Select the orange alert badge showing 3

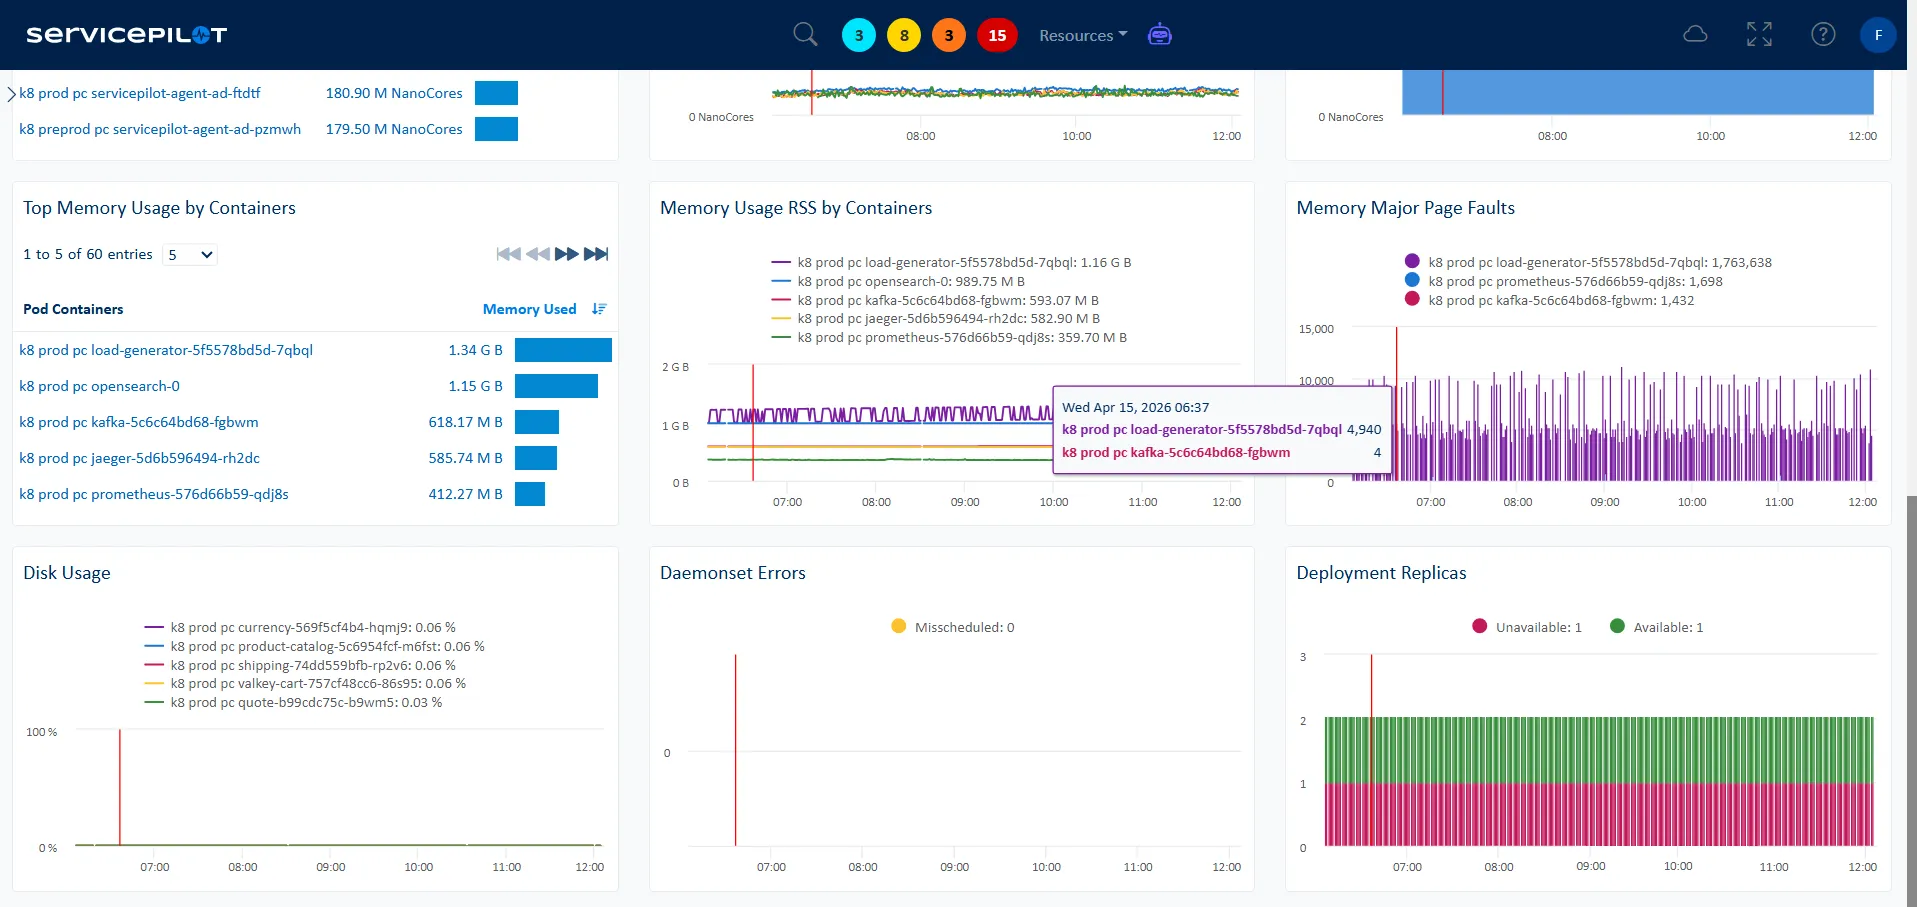948,34
